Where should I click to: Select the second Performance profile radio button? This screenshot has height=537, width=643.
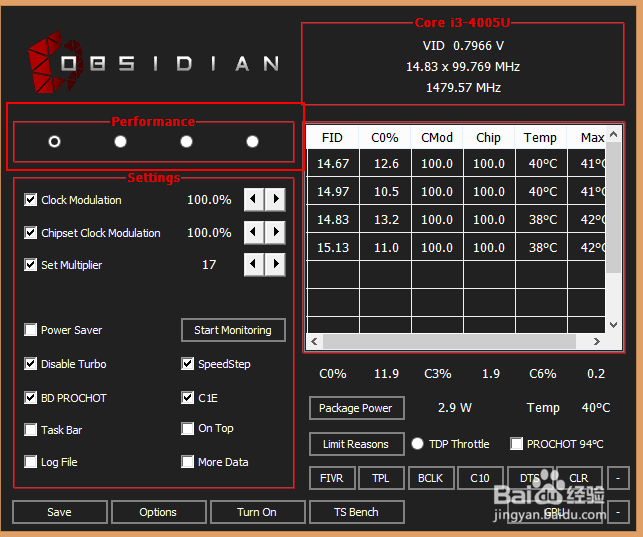click(120, 141)
